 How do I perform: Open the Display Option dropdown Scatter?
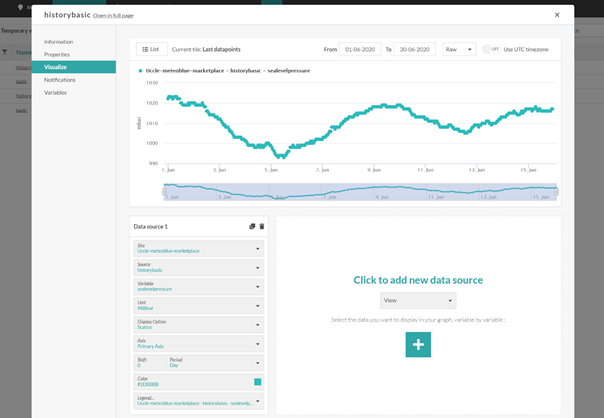click(199, 325)
